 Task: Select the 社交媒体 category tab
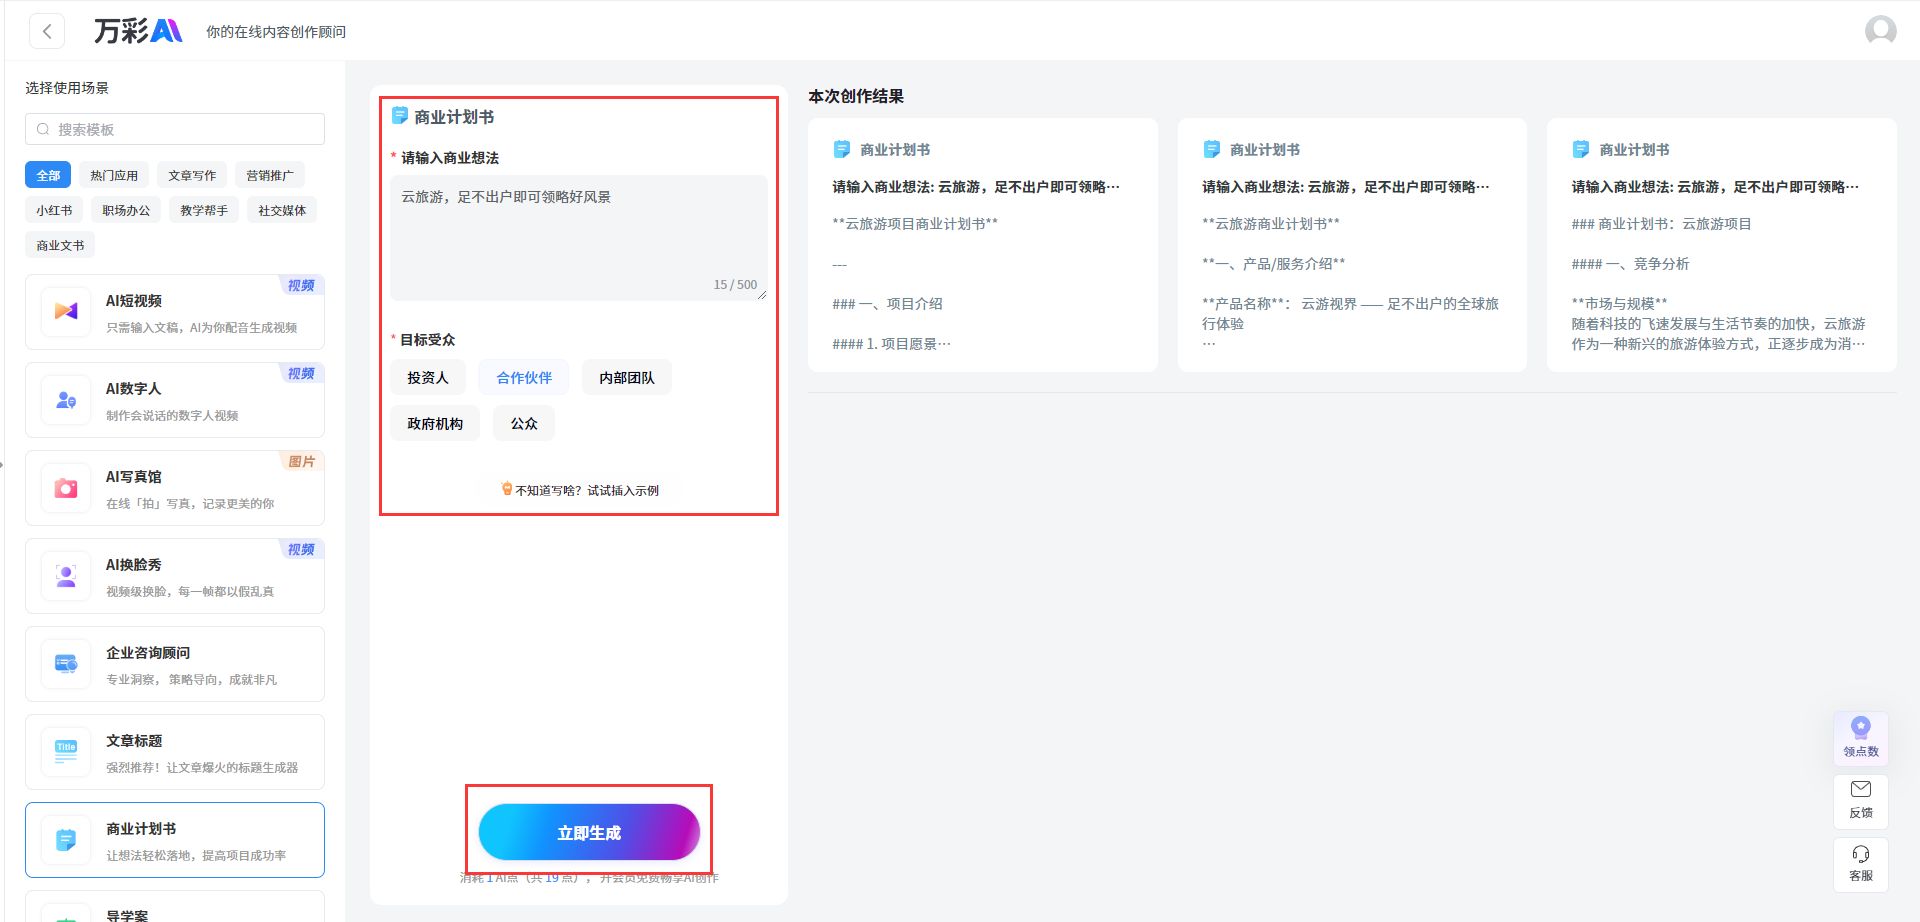click(x=282, y=210)
